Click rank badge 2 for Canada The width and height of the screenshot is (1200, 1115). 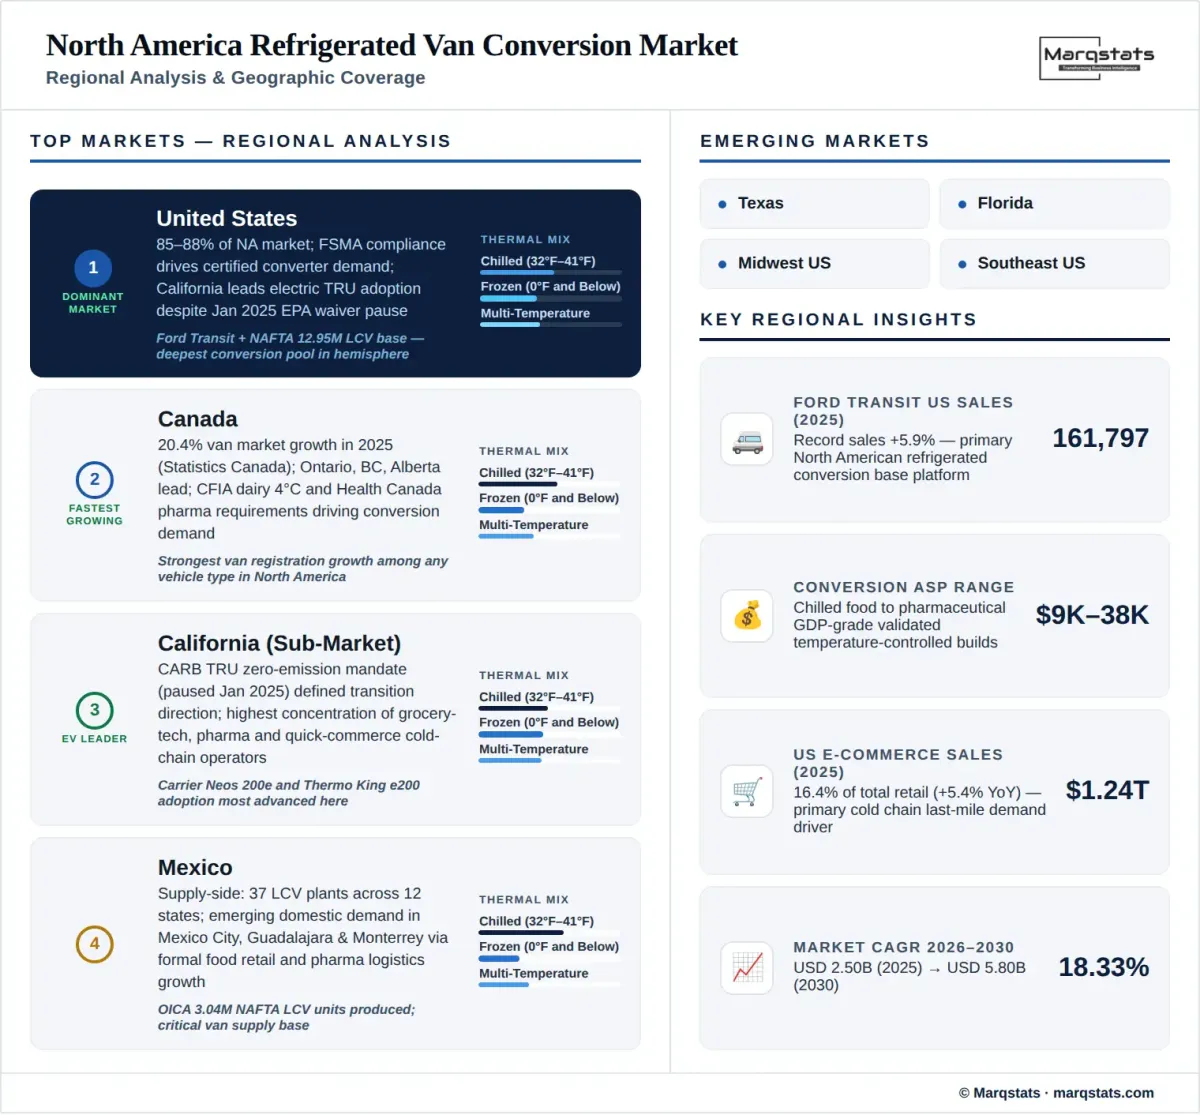(94, 480)
